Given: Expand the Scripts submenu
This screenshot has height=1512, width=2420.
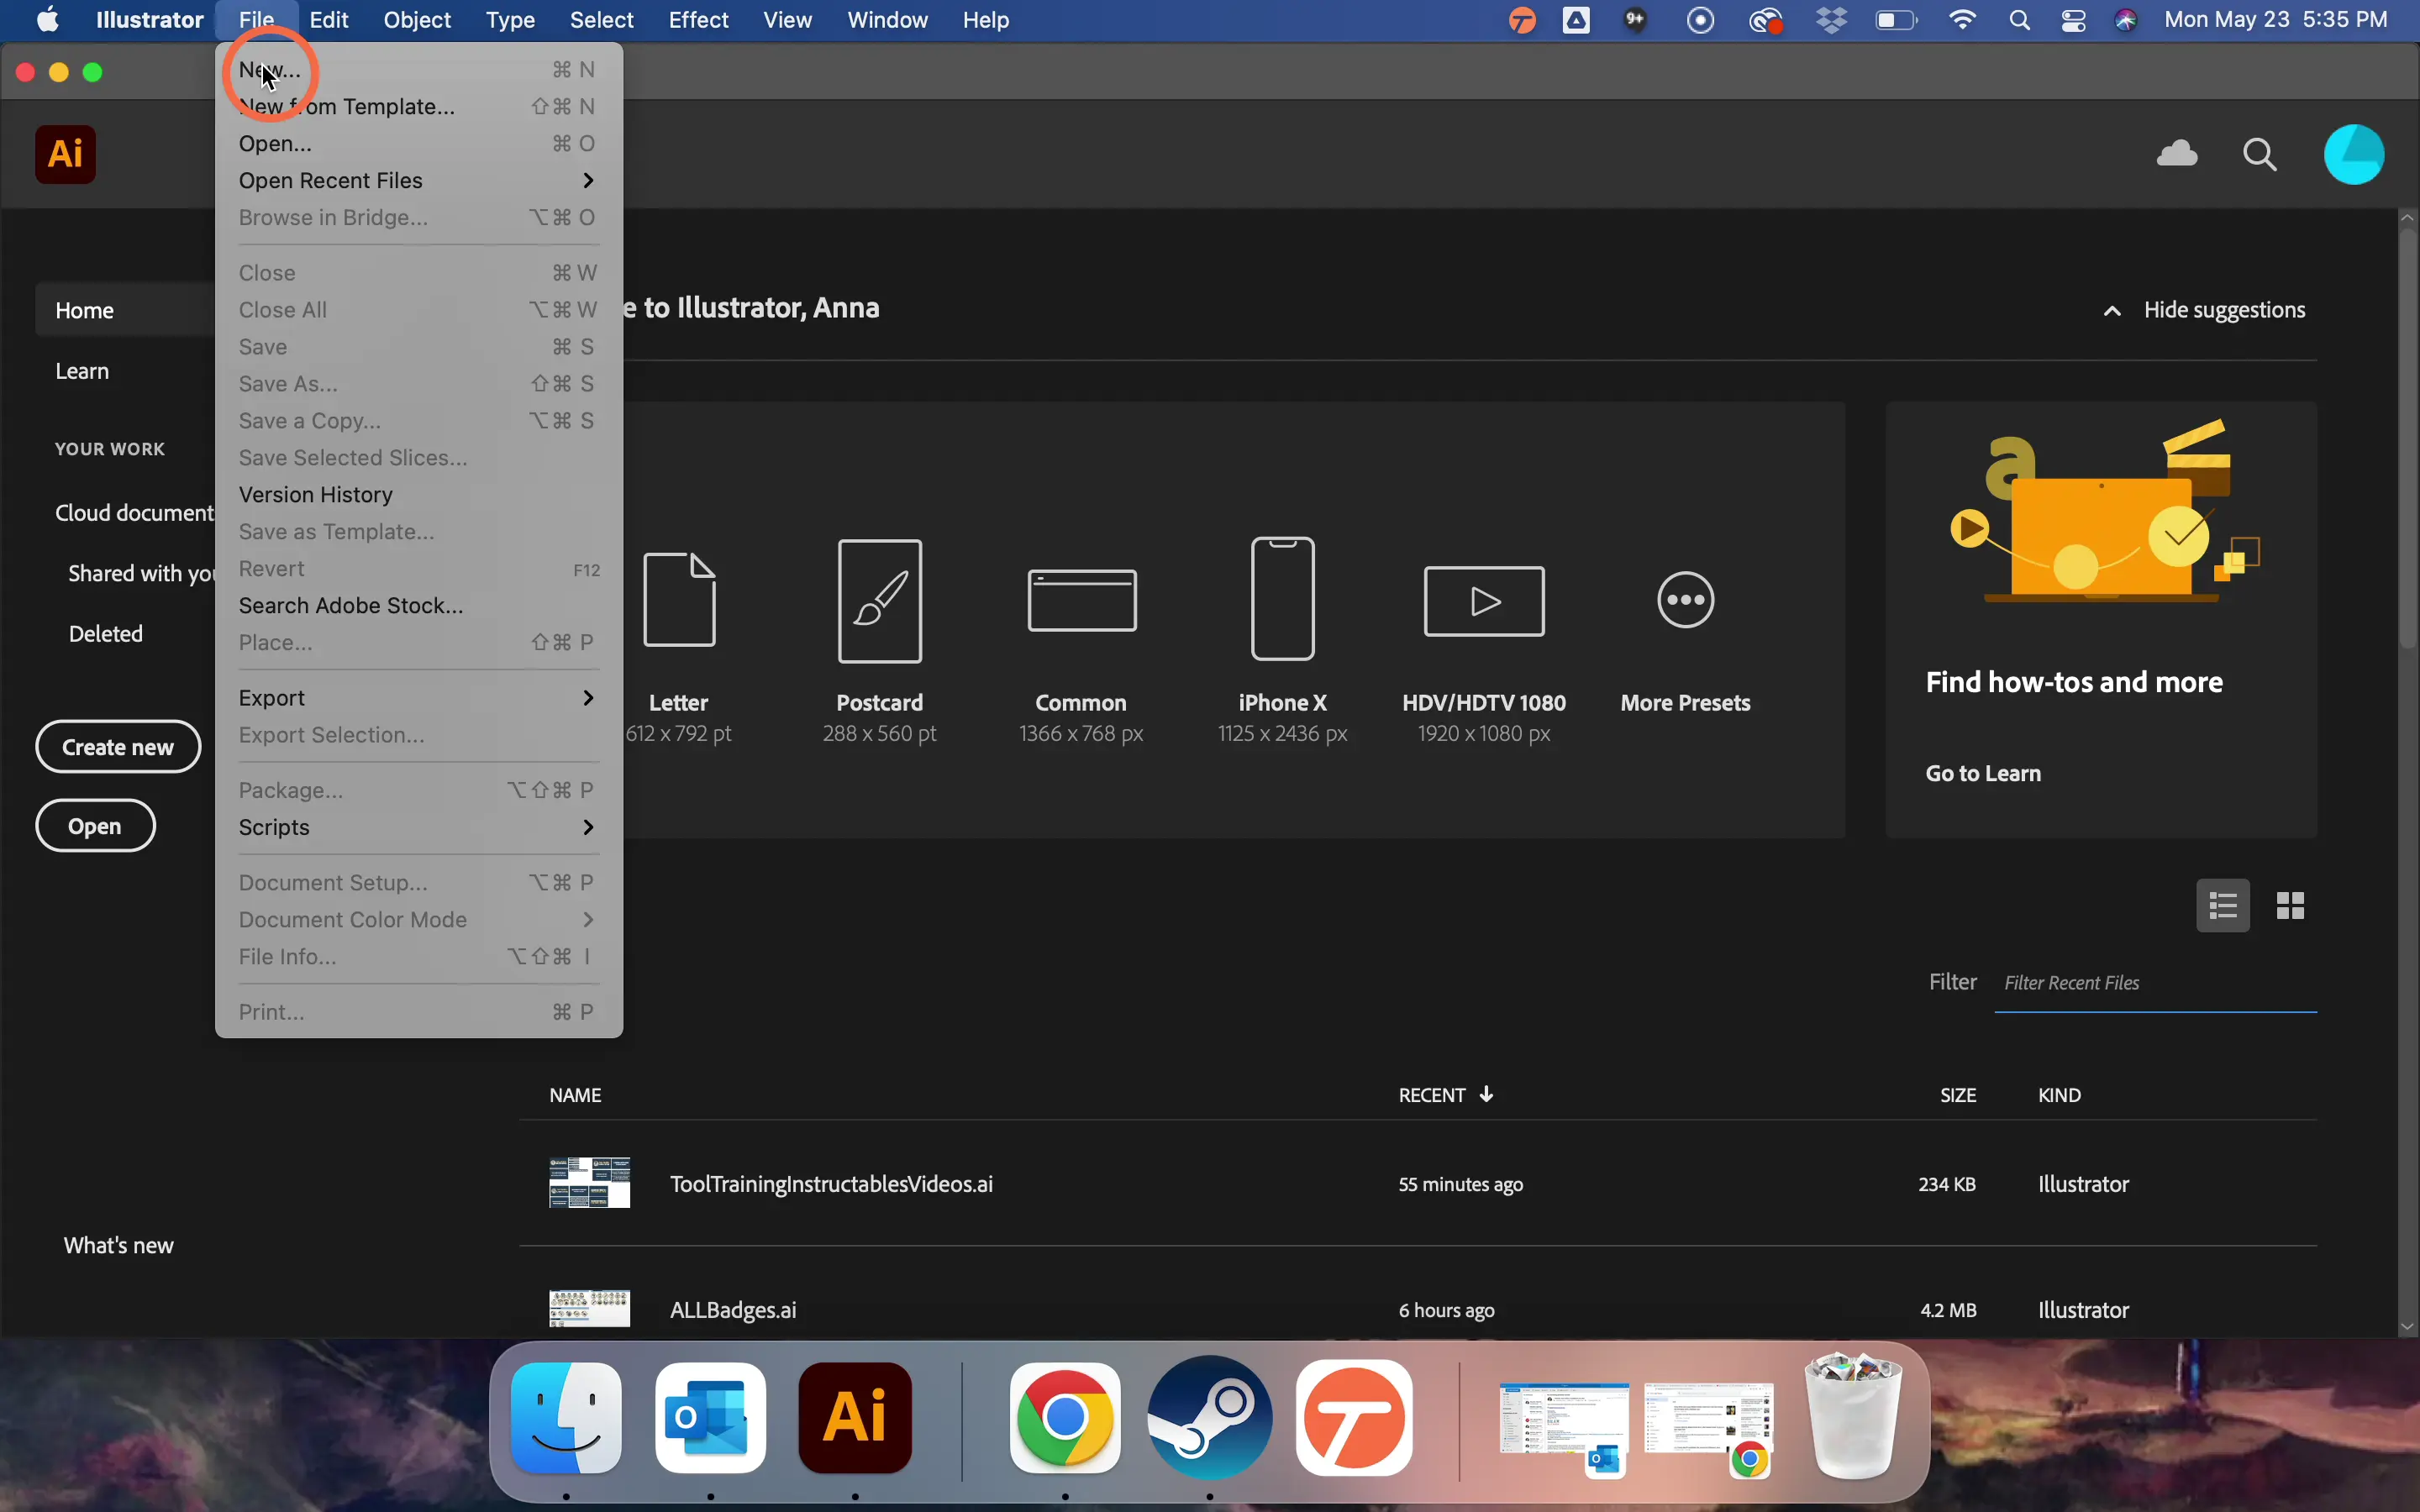Looking at the screenshot, I should pyautogui.click(x=418, y=827).
